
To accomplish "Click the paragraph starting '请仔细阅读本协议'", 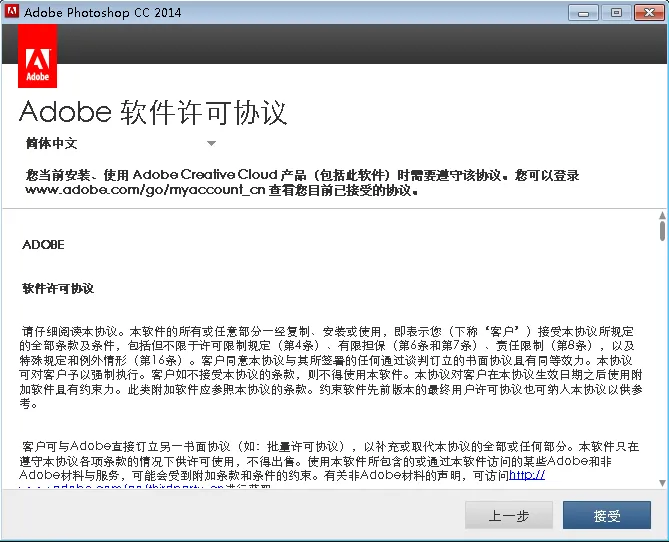I will [x=331, y=367].
